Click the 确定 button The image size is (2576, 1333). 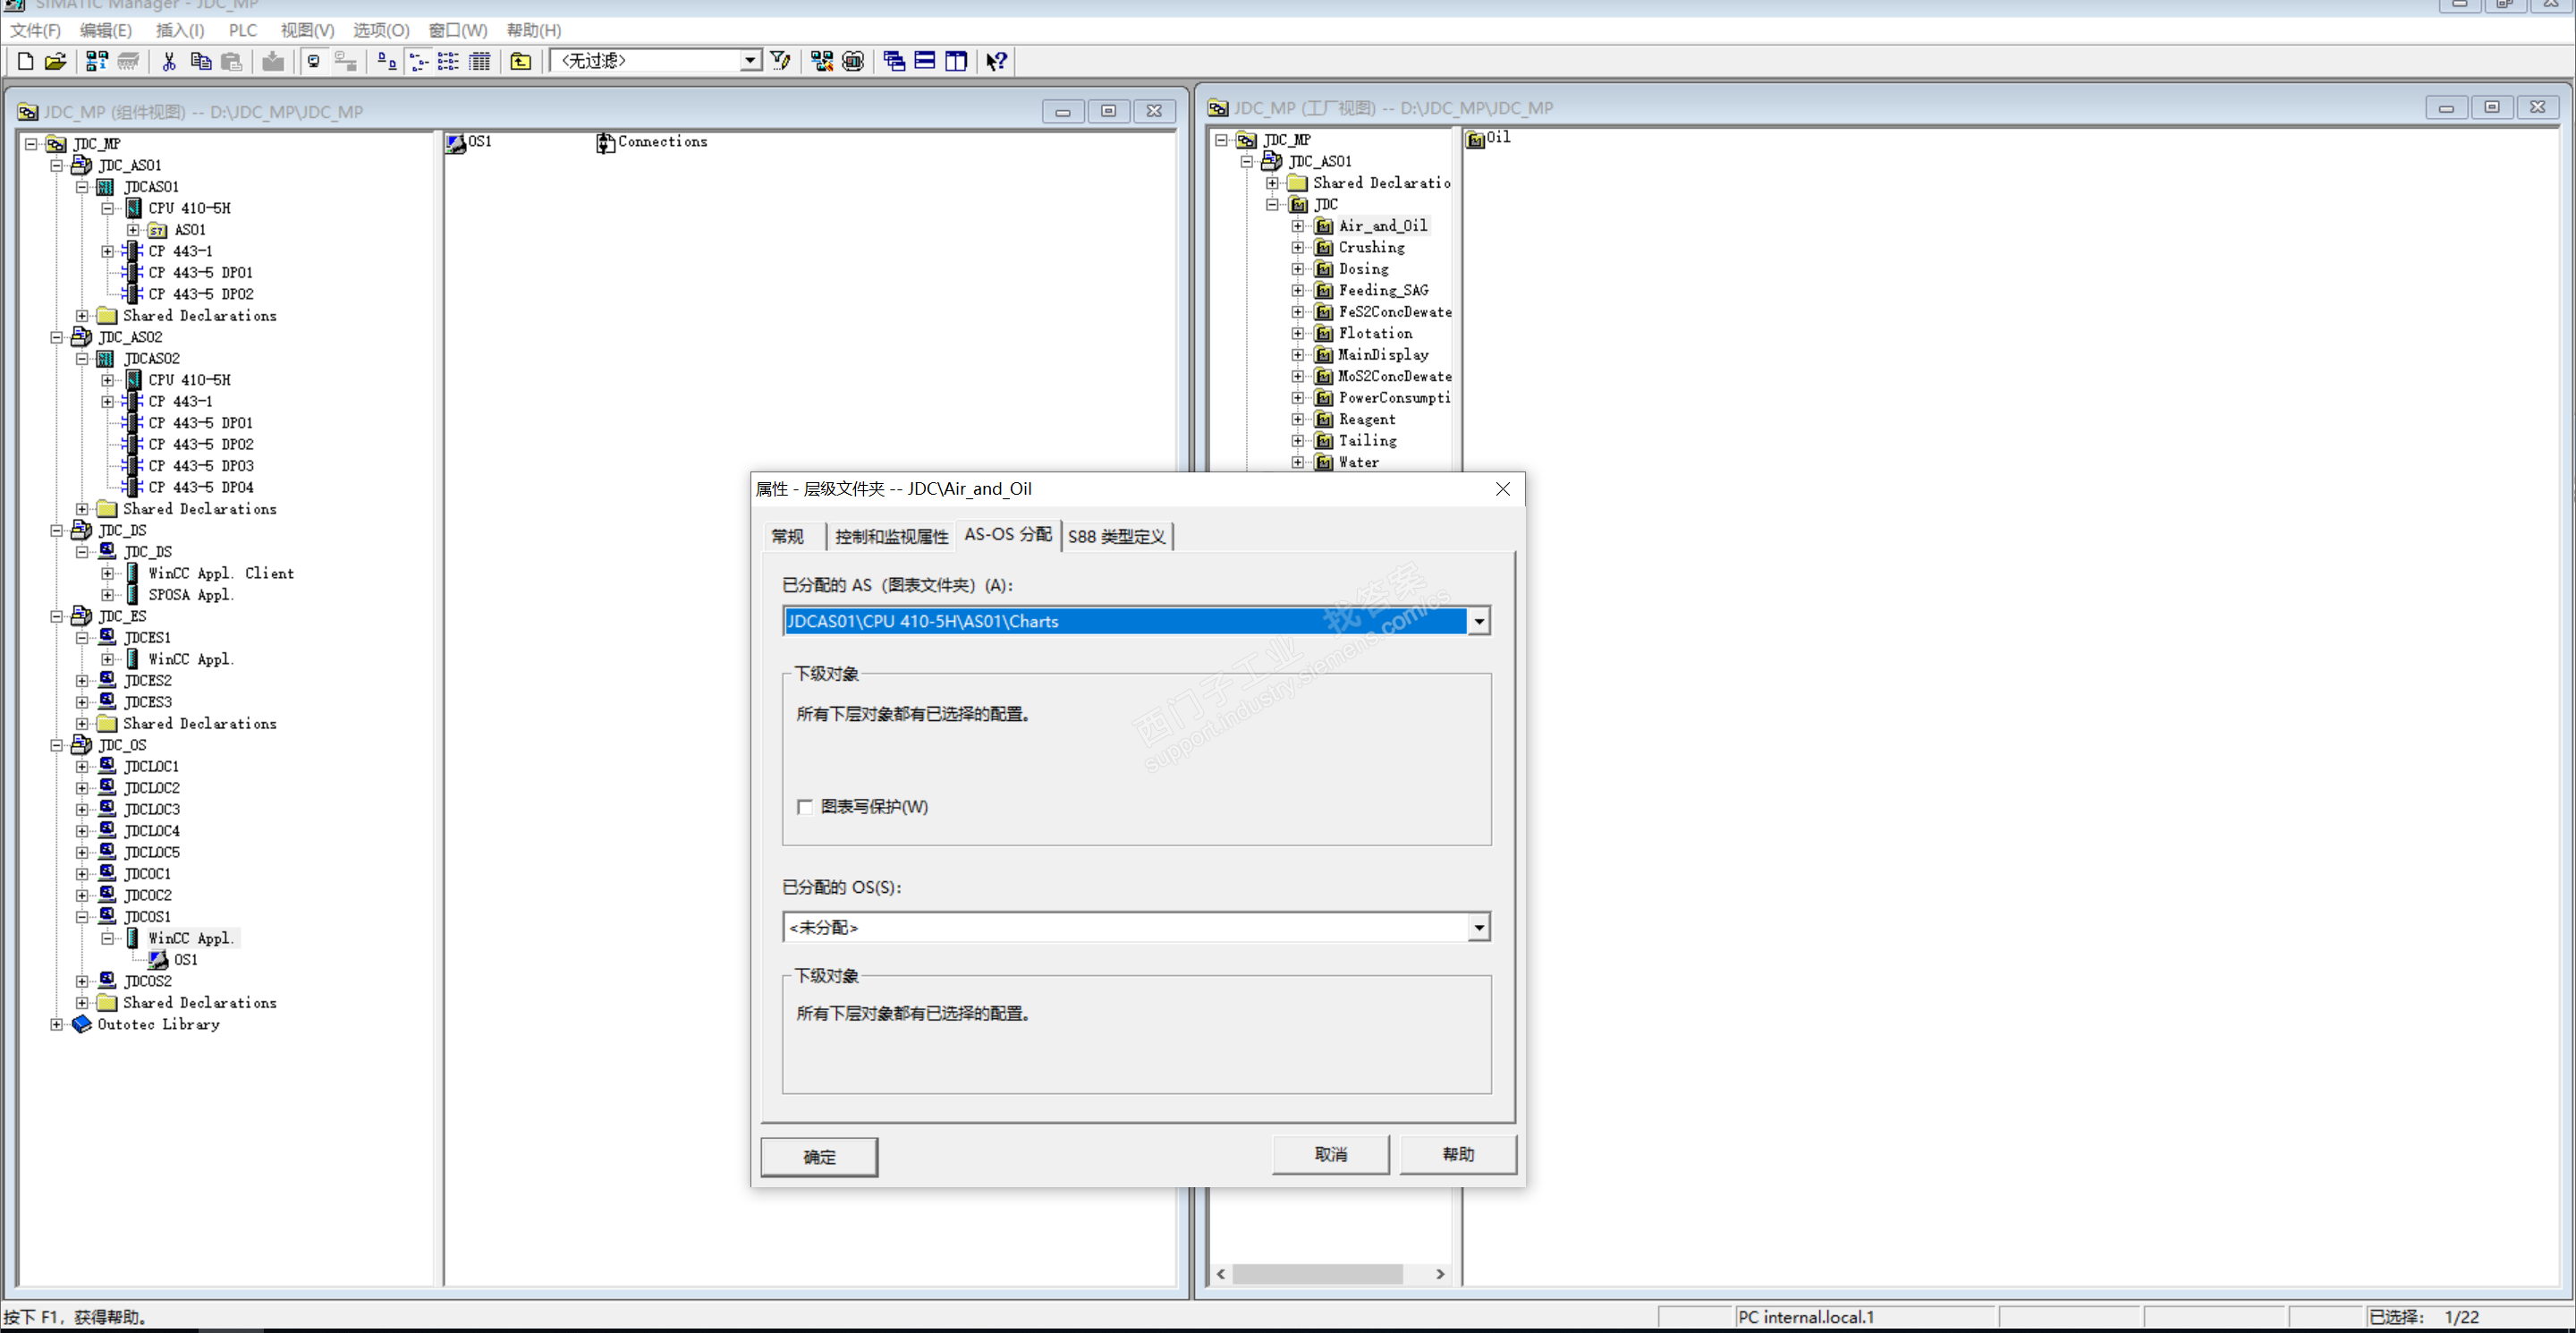pyautogui.click(x=819, y=1156)
